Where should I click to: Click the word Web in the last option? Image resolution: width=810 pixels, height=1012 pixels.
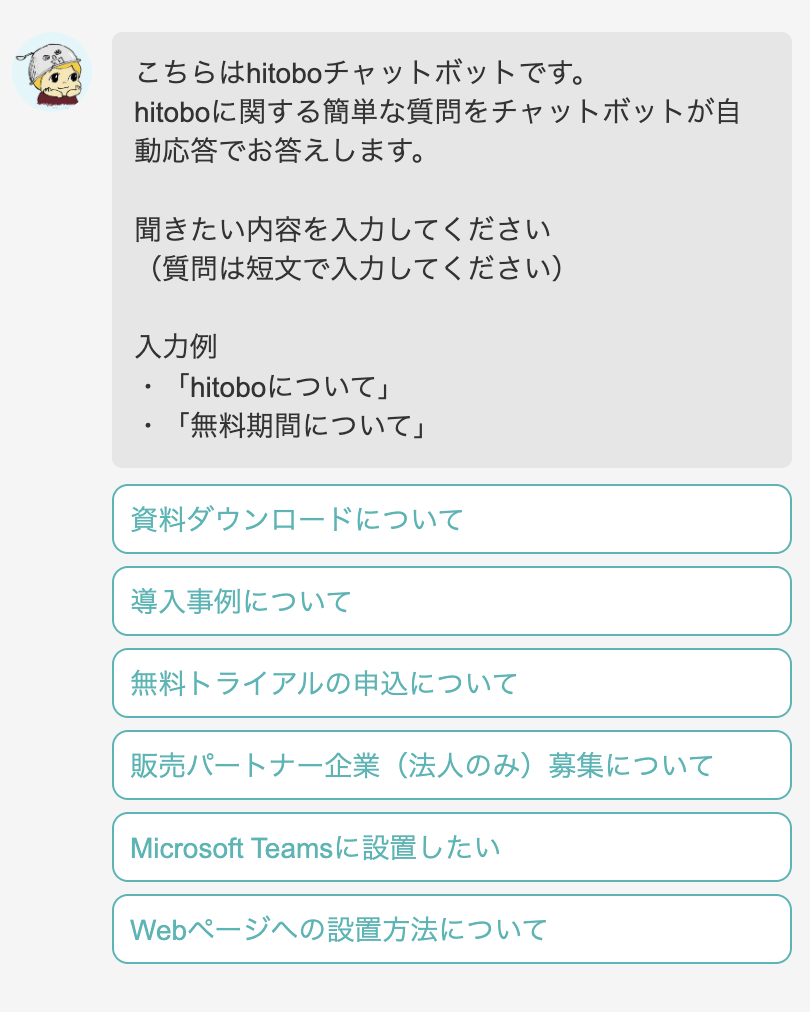tap(158, 930)
